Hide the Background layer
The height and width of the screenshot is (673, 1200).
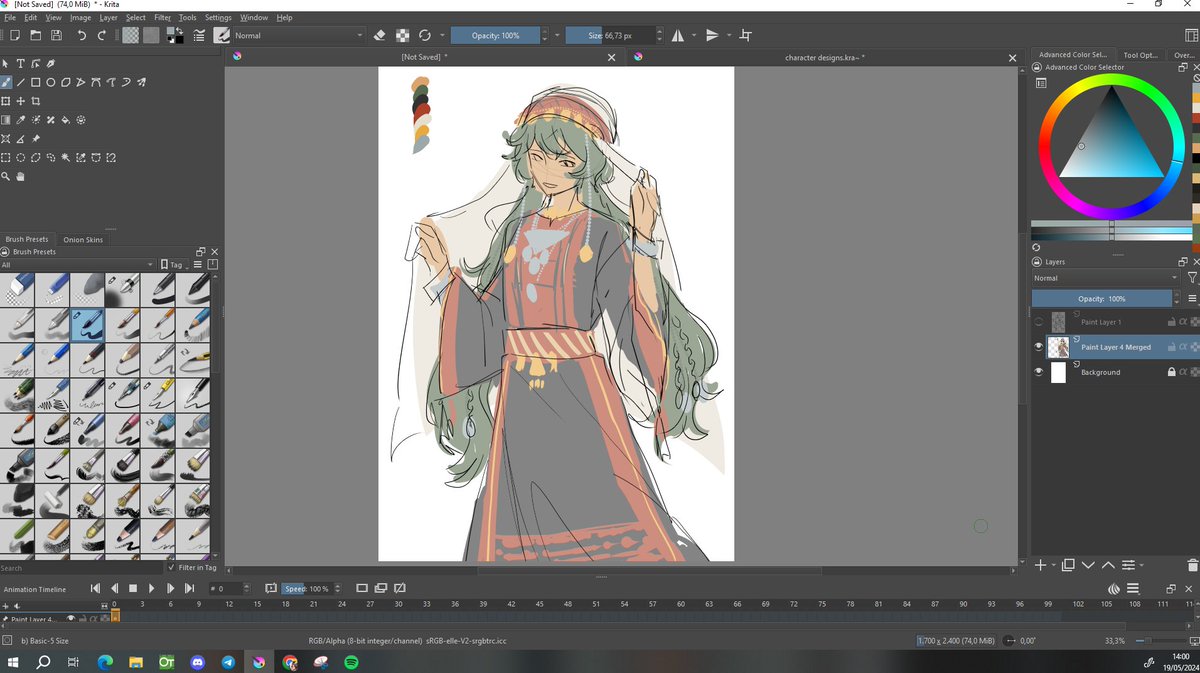[1039, 372]
